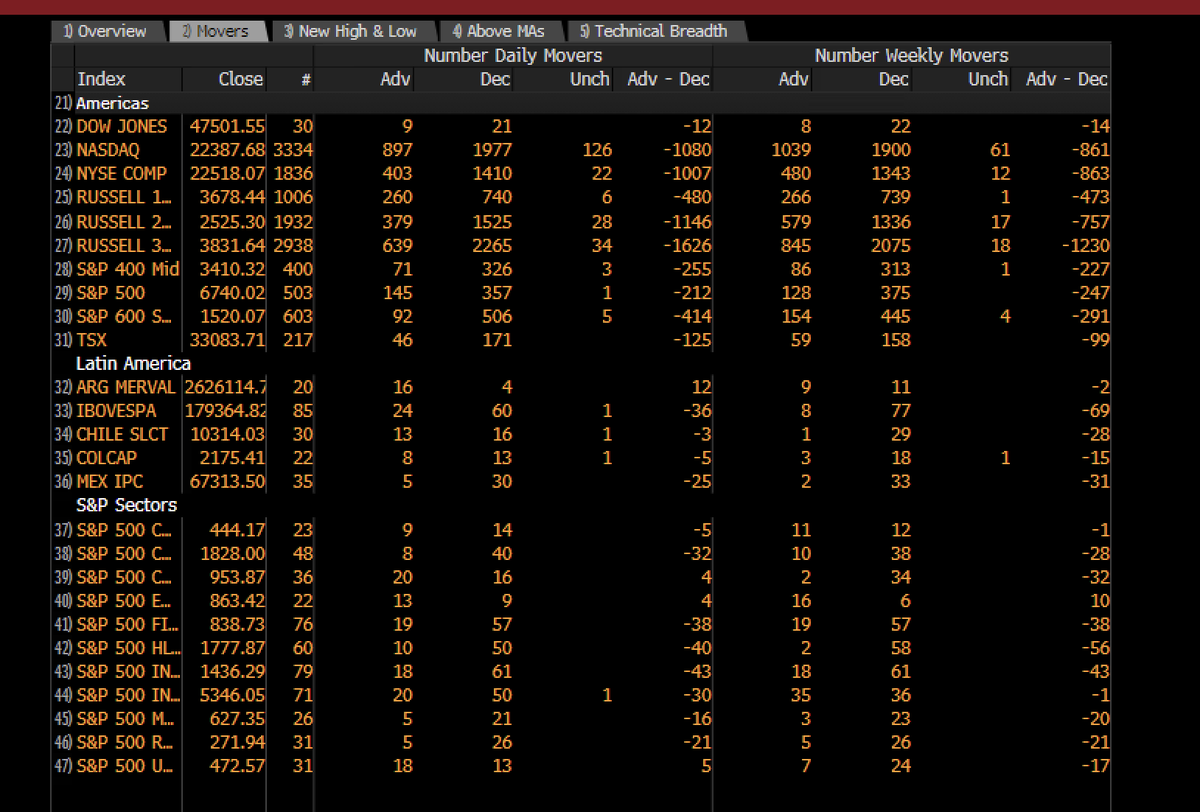Viewport: 1200px width, 812px height.
Task: Click NASDAQ close value 22387.68
Action: (x=228, y=150)
